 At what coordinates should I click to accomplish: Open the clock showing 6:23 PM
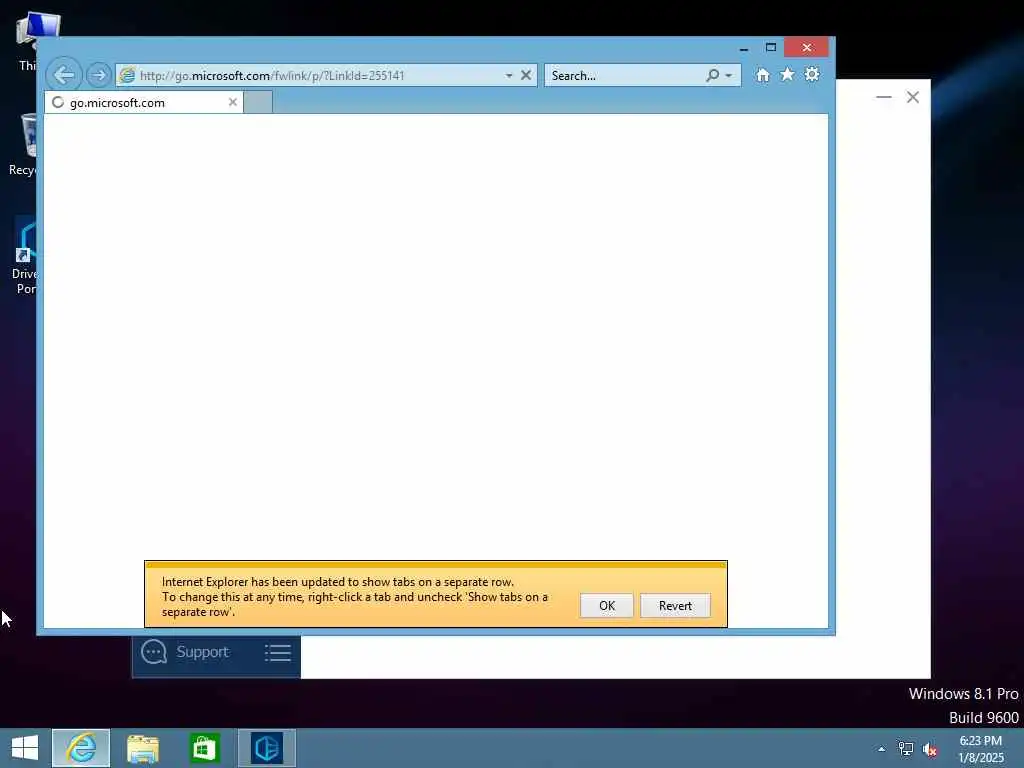tap(980, 749)
